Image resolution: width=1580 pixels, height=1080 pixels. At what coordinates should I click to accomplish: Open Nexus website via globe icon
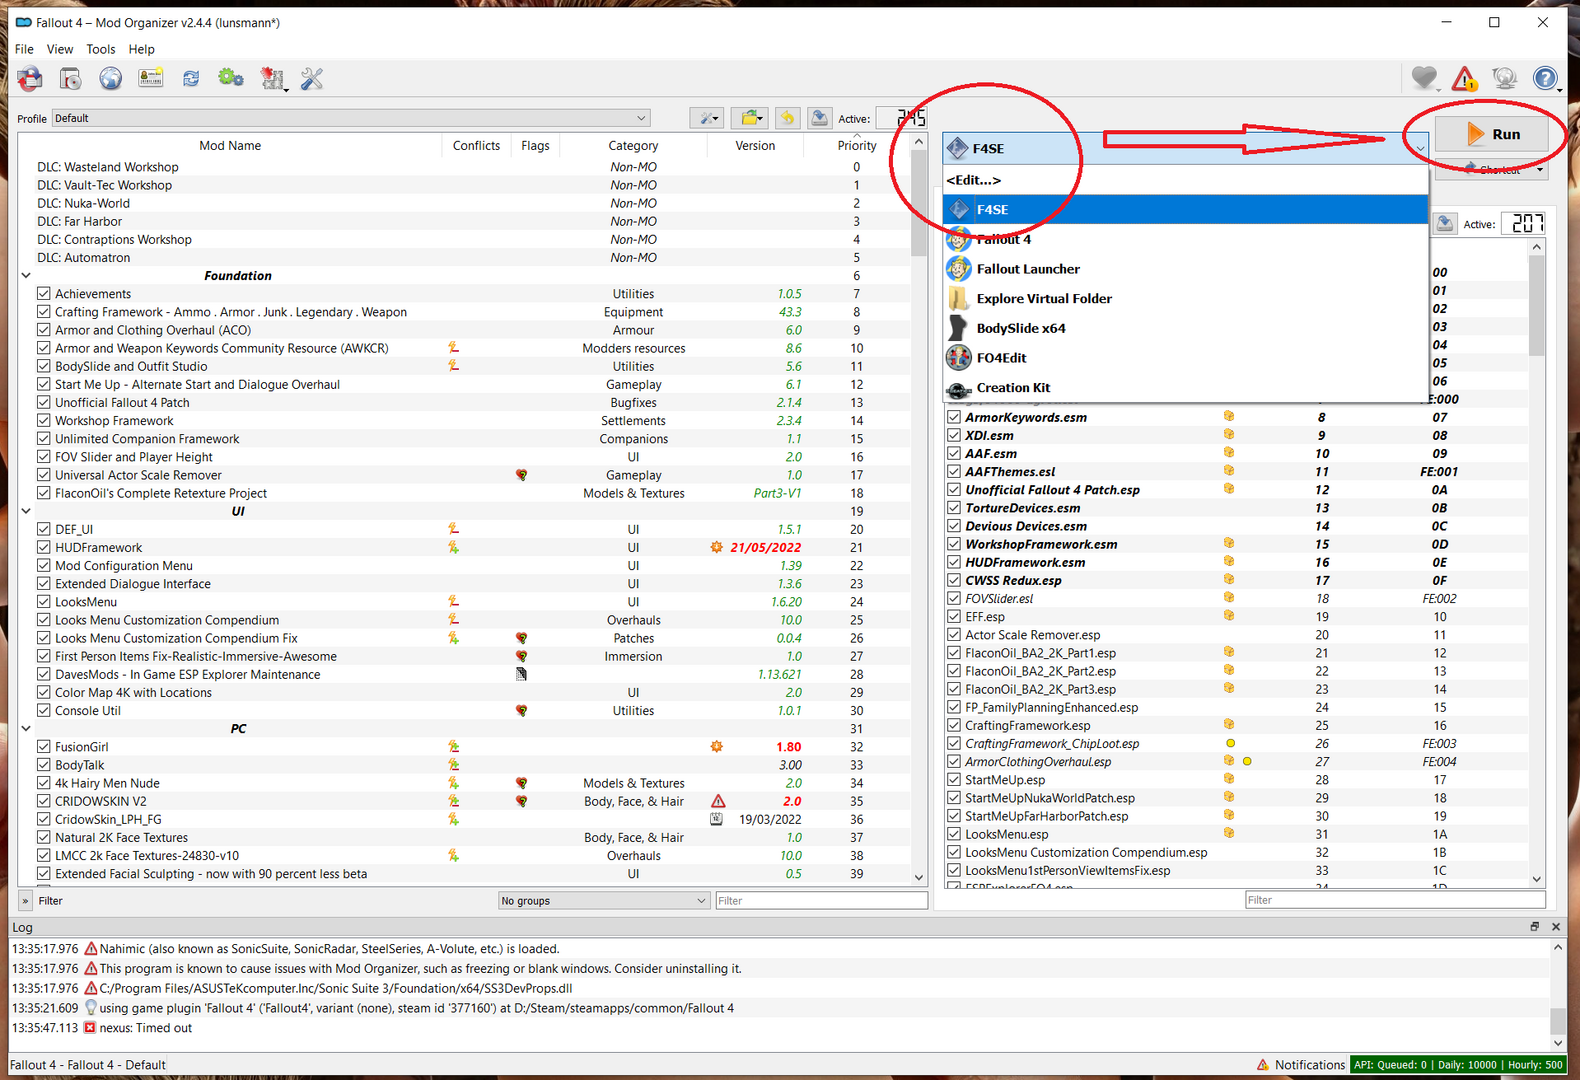(110, 79)
